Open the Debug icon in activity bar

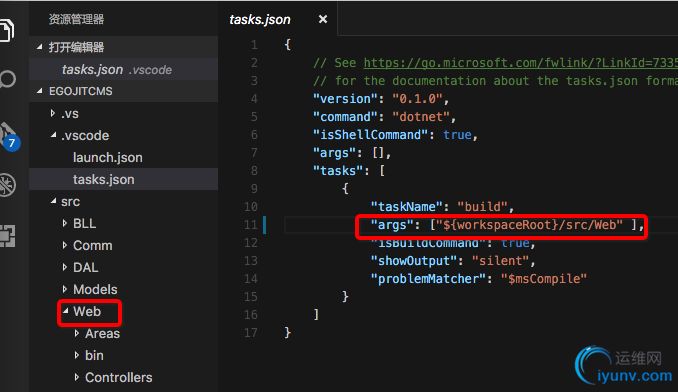[7, 185]
